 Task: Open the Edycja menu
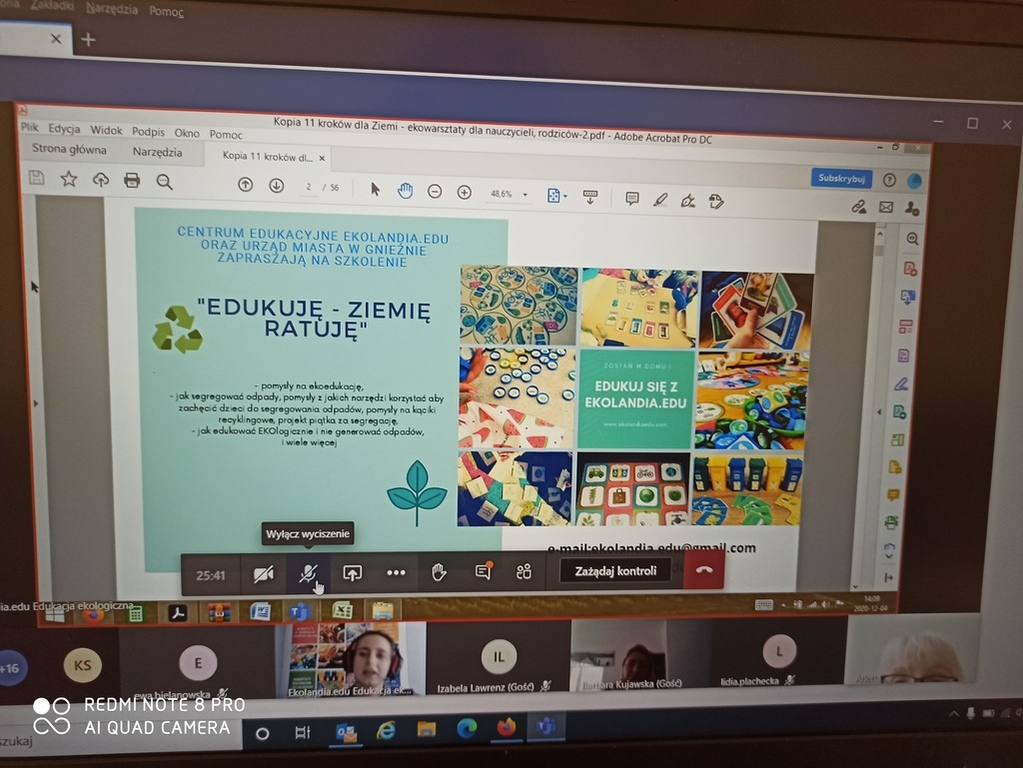pyautogui.click(x=64, y=129)
